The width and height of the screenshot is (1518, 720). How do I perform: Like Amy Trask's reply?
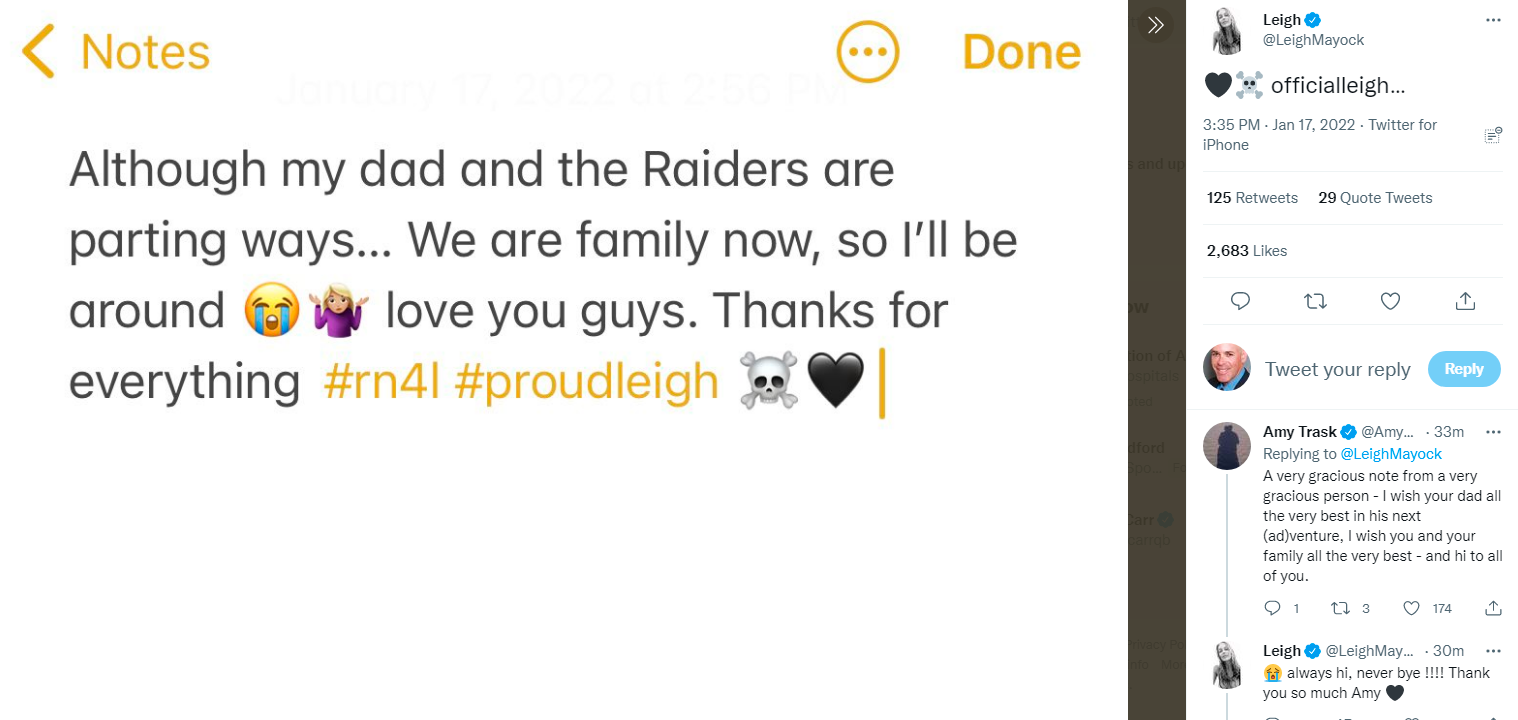1411,608
